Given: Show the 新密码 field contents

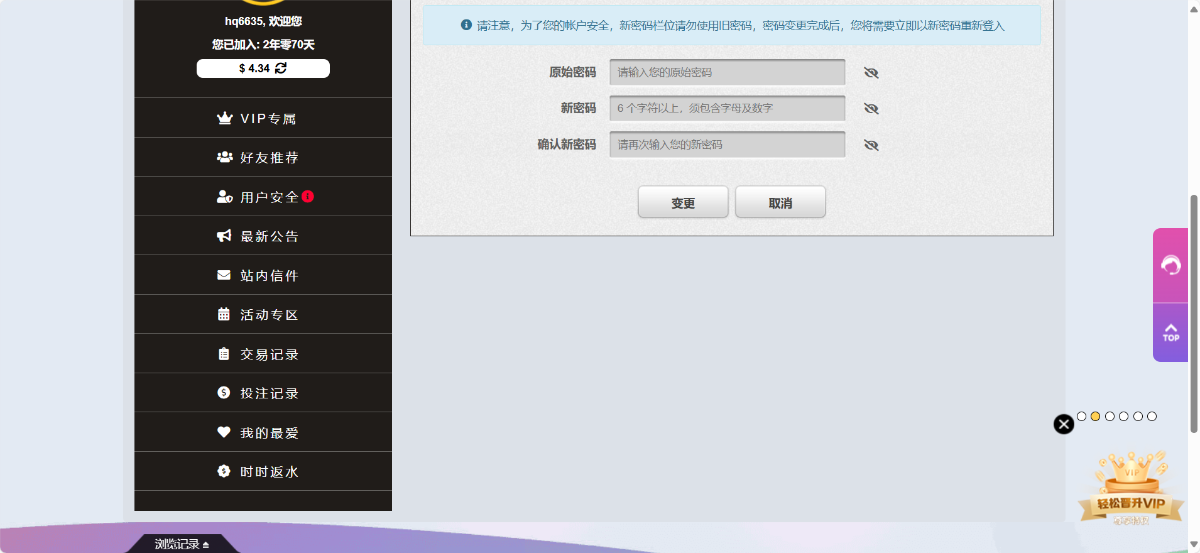Looking at the screenshot, I should coord(871,109).
